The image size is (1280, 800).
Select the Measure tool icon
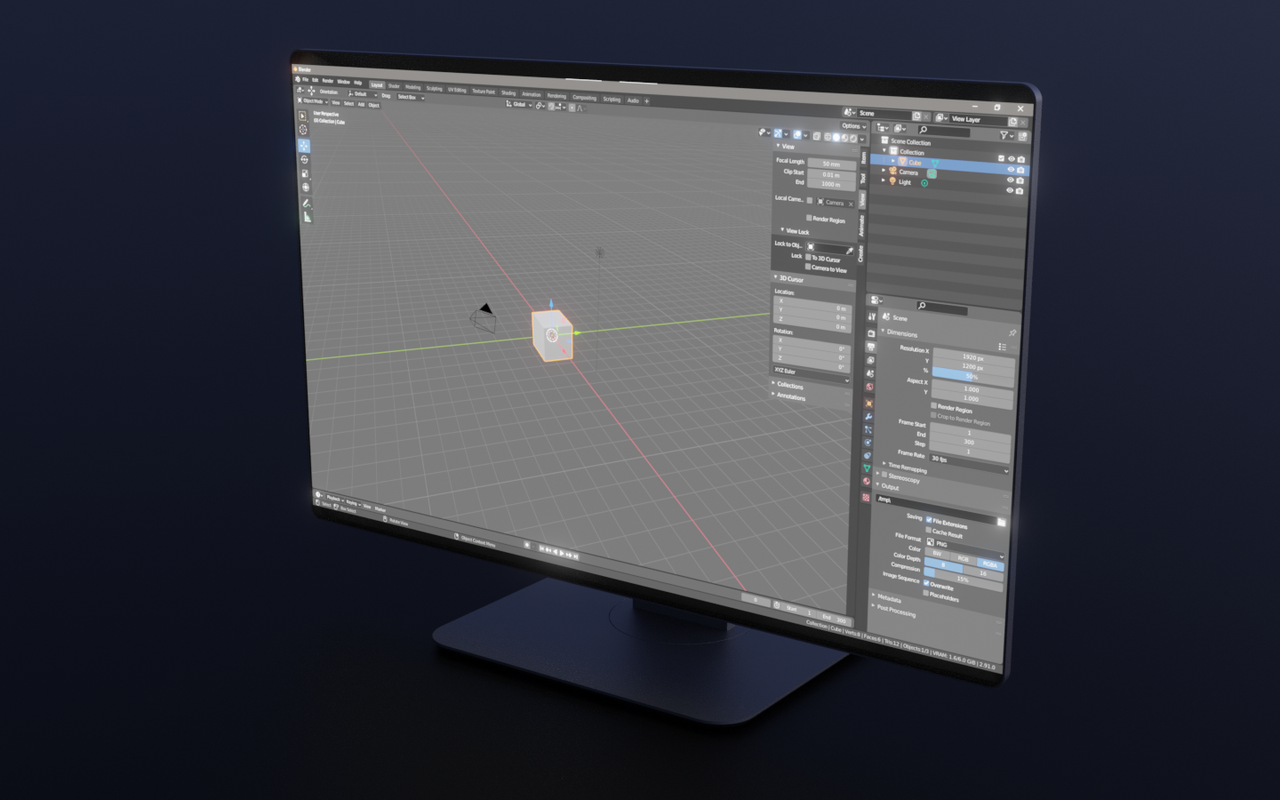[x=307, y=217]
